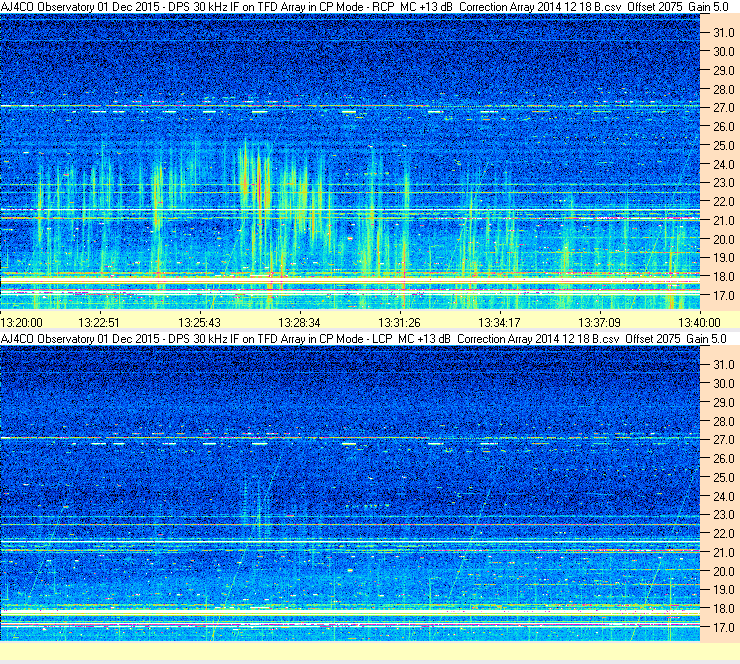Viewport: 740px width, 664px height.
Task: Click the 13:40:00 time axis label
Action: tap(699, 323)
